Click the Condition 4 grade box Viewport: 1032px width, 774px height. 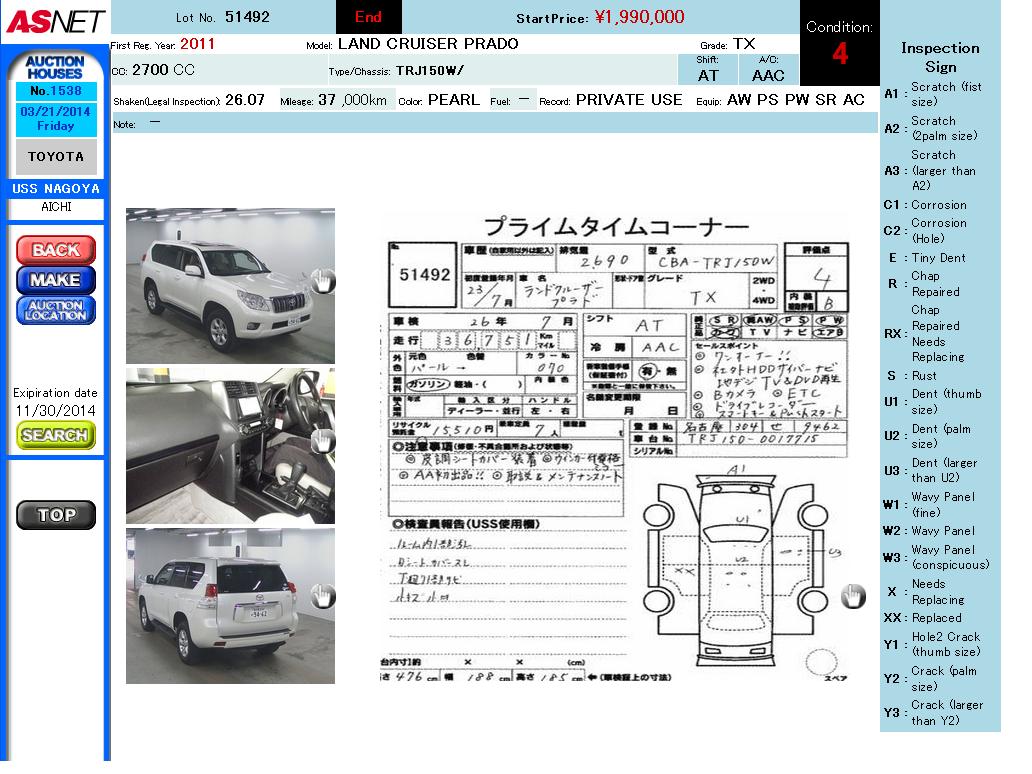[x=839, y=45]
